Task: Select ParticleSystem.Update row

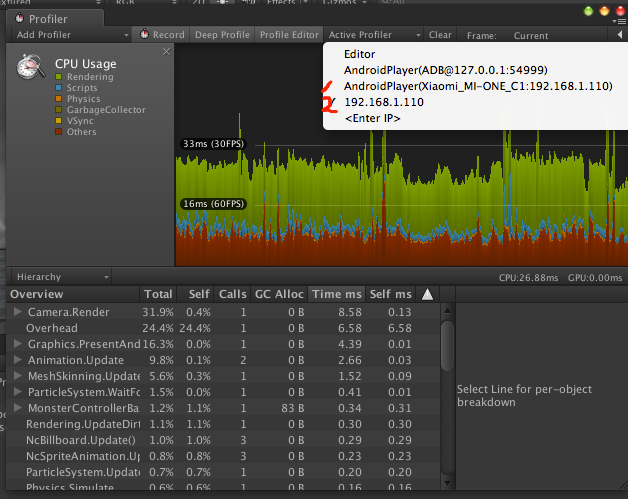Action: (x=223, y=472)
